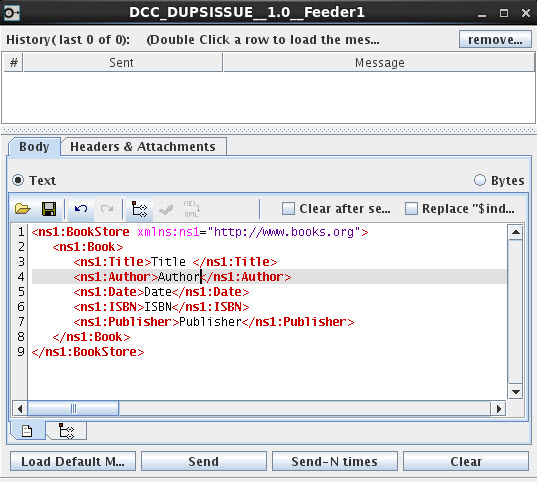Click the Load Default M... button
Viewport: 537px width, 482px height.
click(73, 461)
